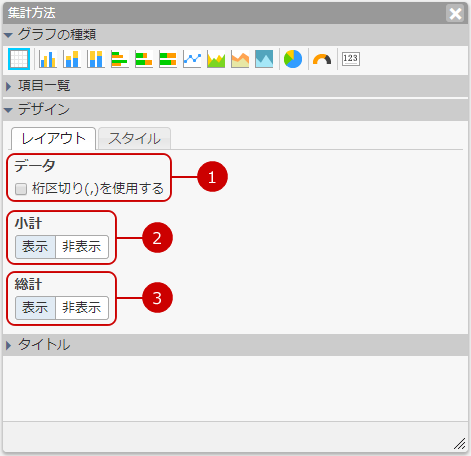Choose the 100% stacked vertical bar icon

96,59
